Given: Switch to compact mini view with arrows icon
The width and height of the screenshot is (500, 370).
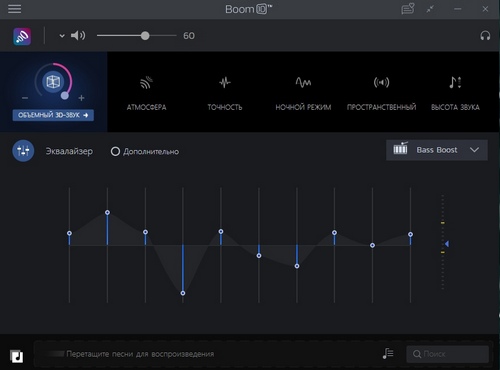Looking at the screenshot, I should coord(430,9).
